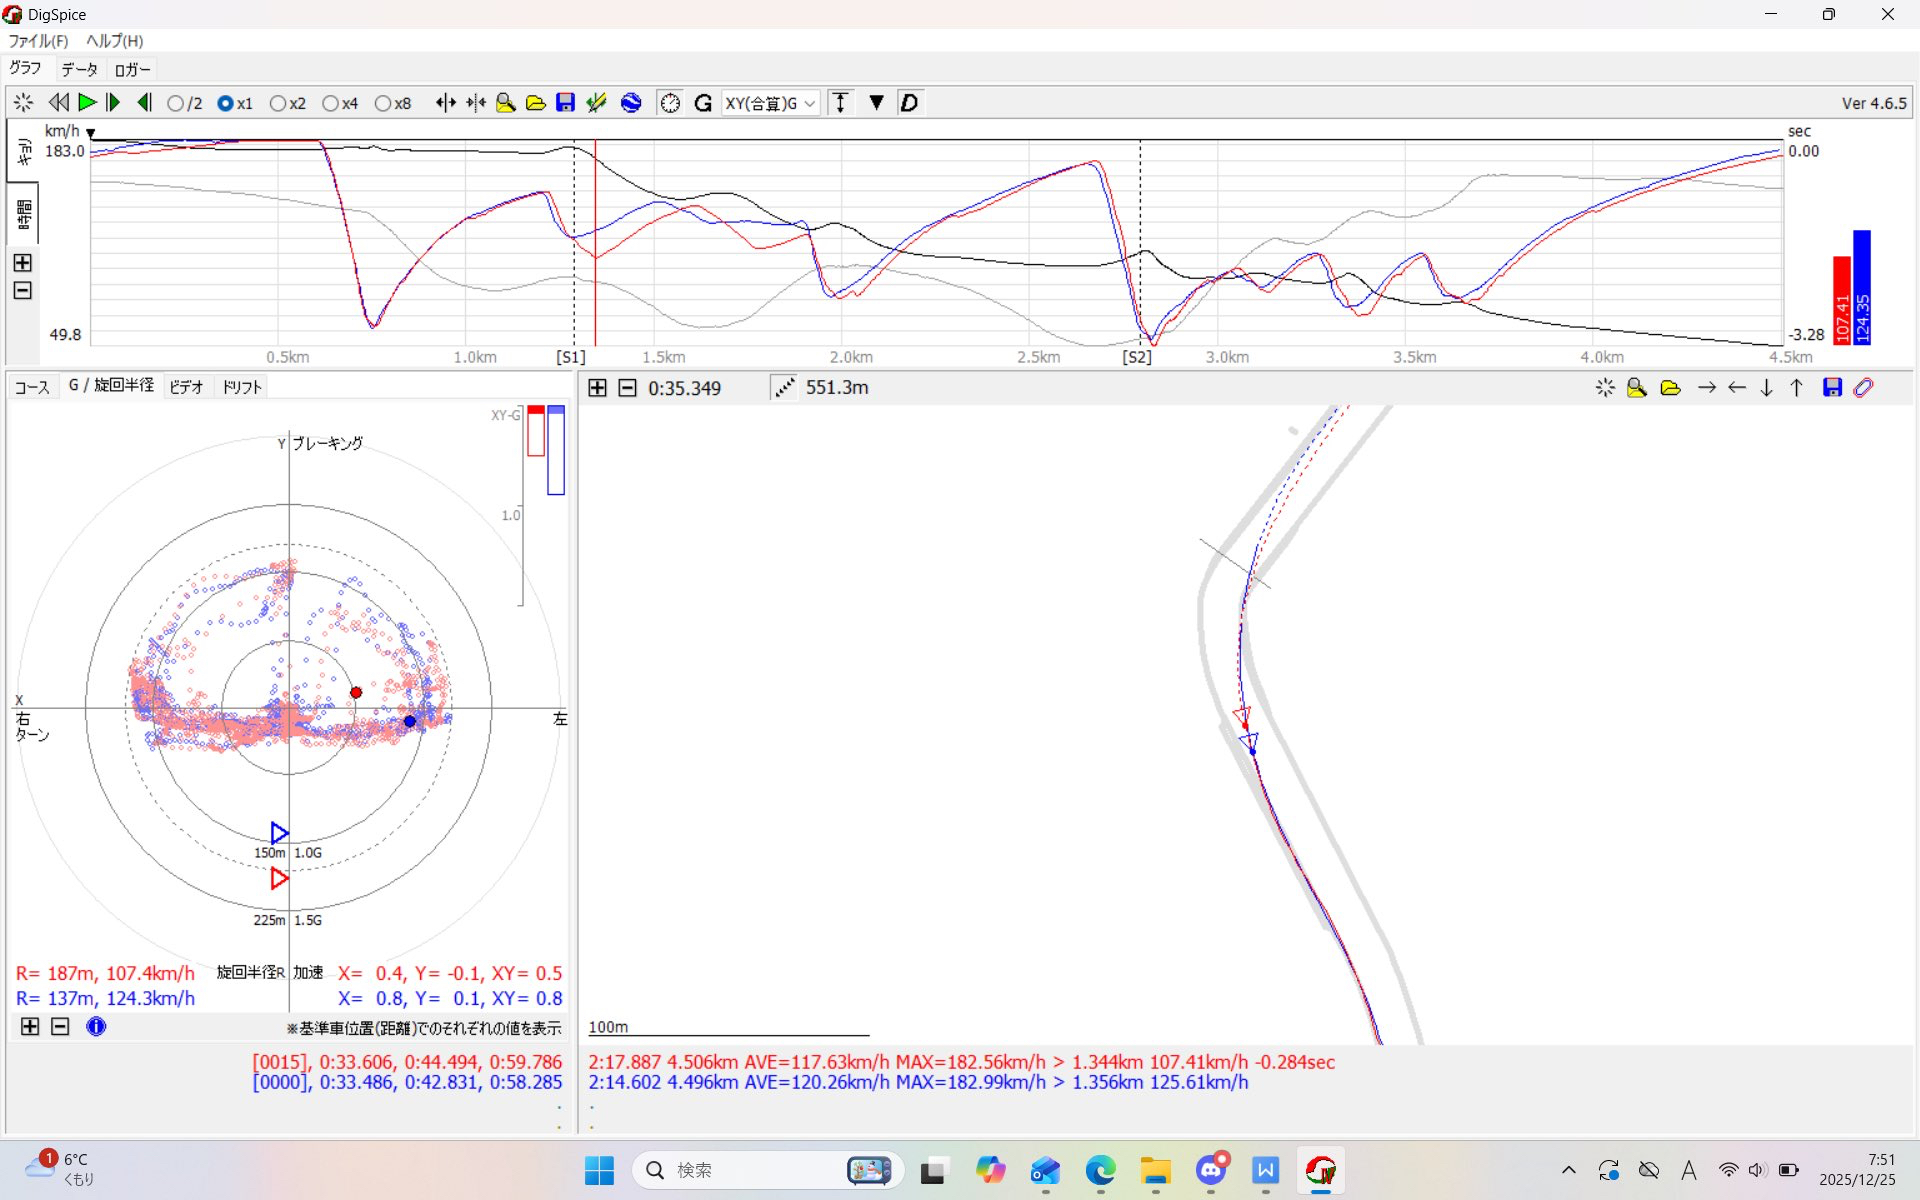Toggle the G graph display icon
The width and height of the screenshot is (1920, 1200).
(x=702, y=103)
